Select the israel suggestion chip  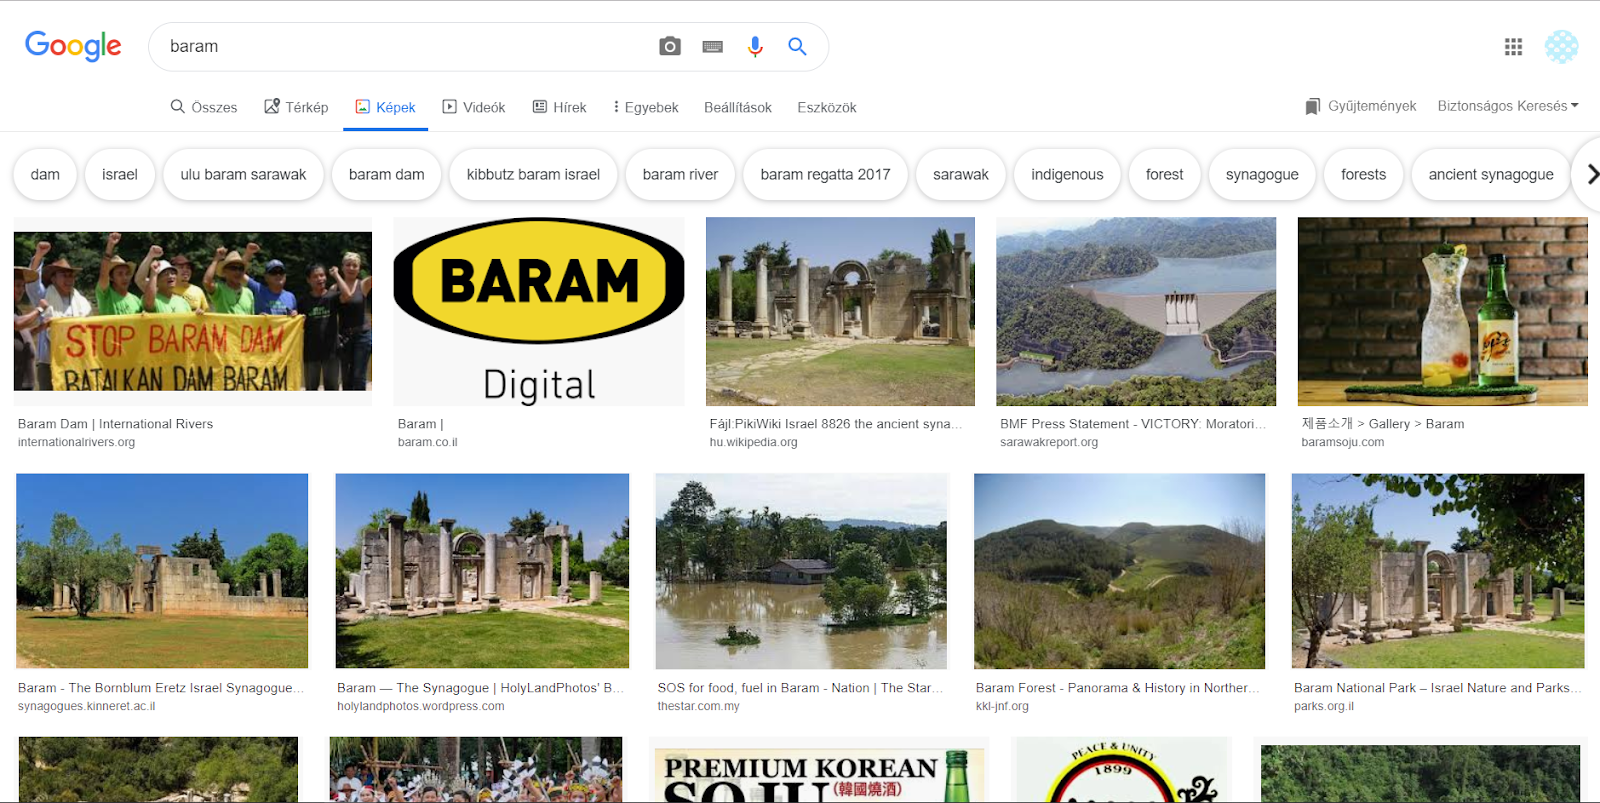pyautogui.click(x=120, y=174)
